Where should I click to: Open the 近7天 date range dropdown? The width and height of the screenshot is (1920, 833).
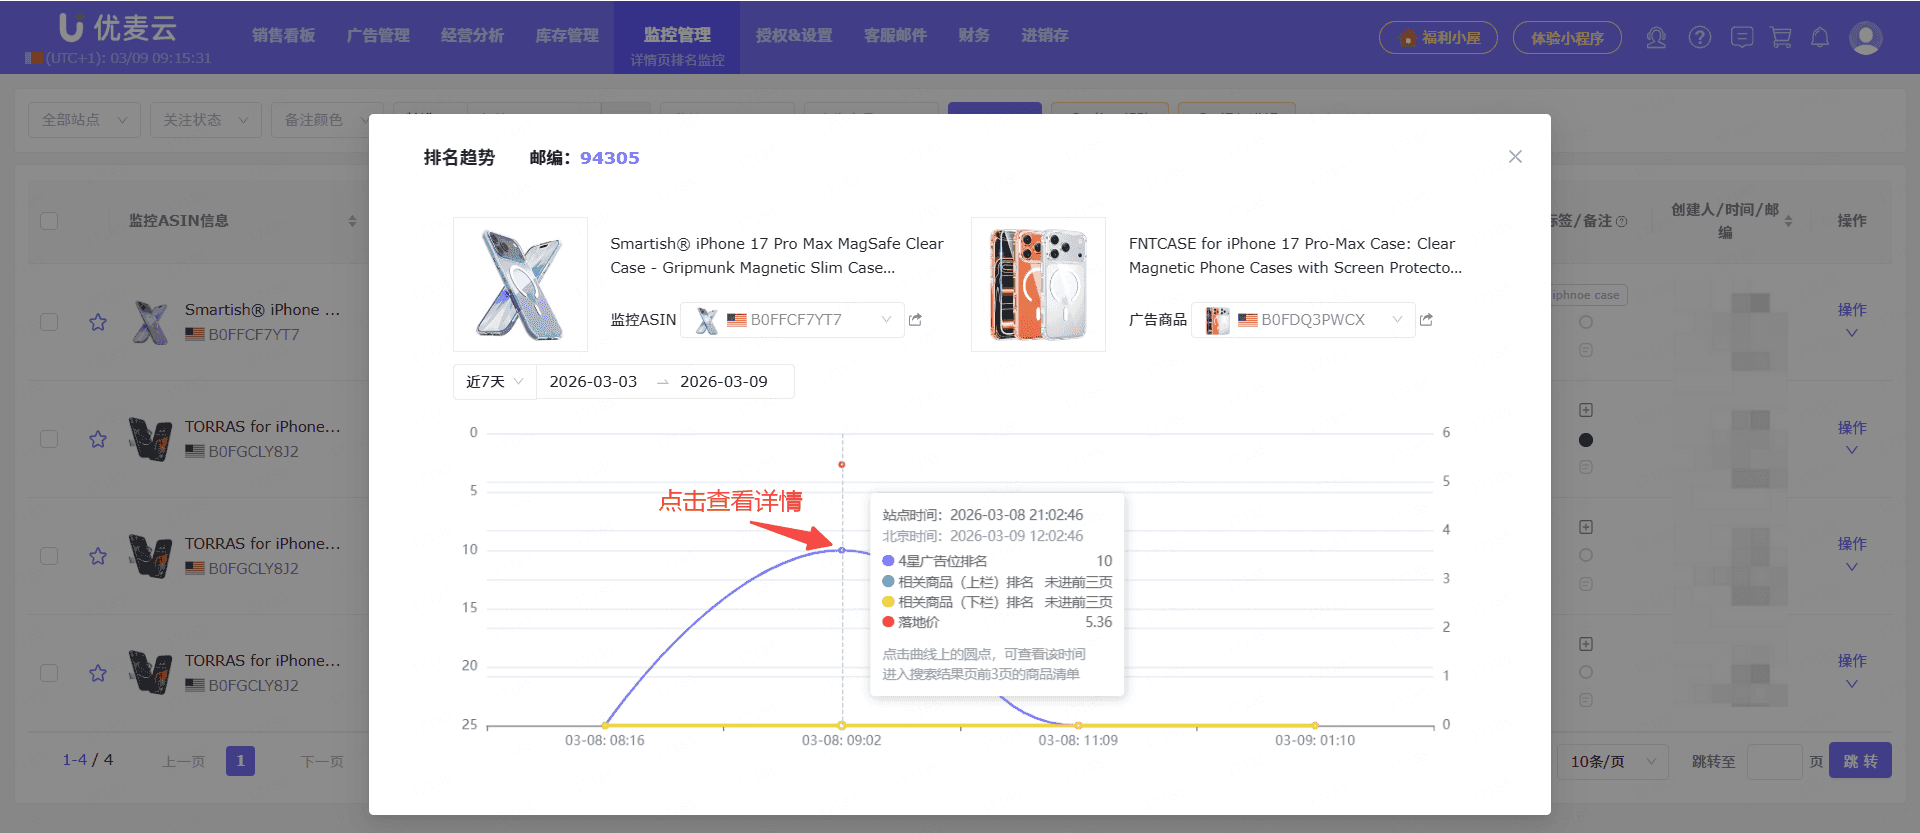495,382
